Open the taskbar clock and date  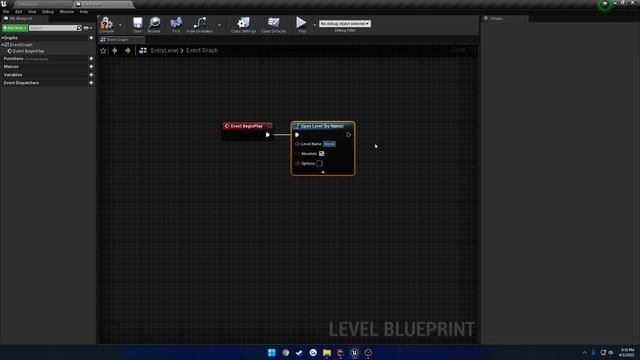pos(627,353)
